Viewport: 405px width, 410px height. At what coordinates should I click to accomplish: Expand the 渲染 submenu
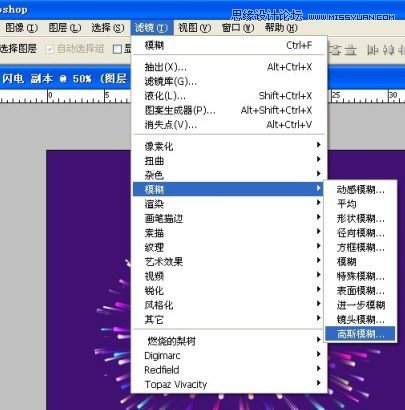[229, 204]
